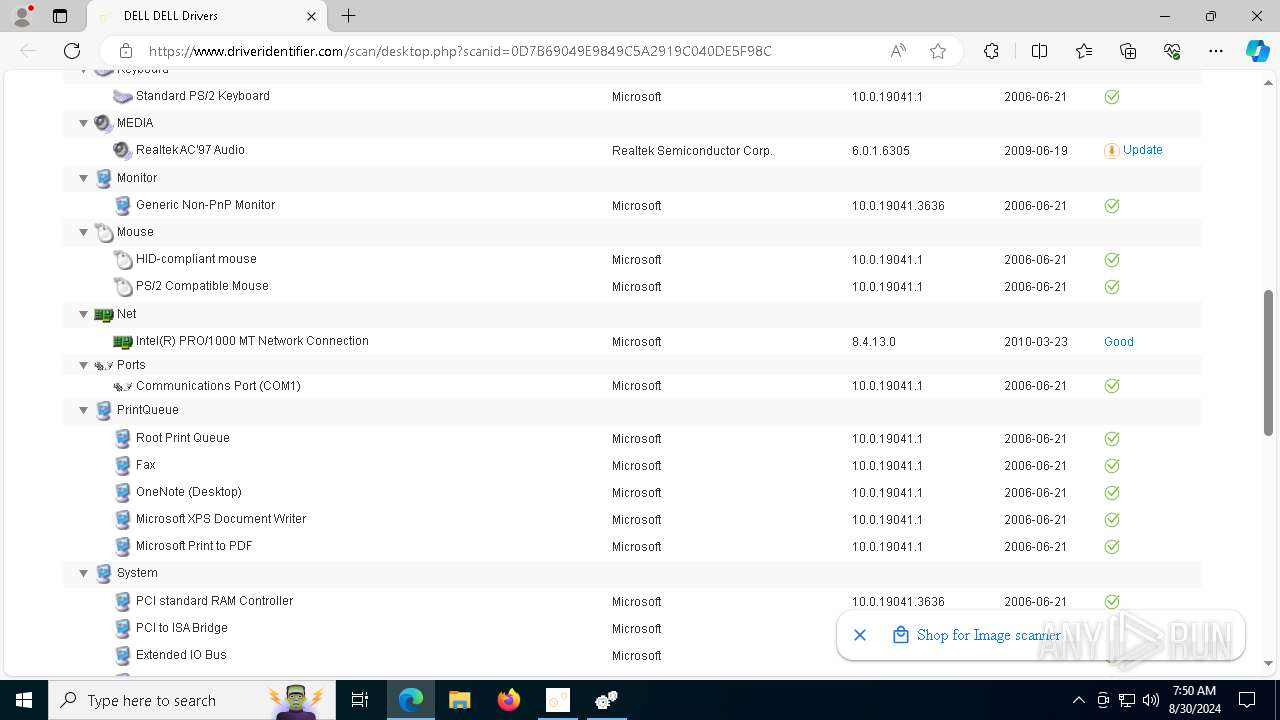
Task: Click the Realtek AC'97 Audio speaker icon
Action: pyautogui.click(x=123, y=150)
